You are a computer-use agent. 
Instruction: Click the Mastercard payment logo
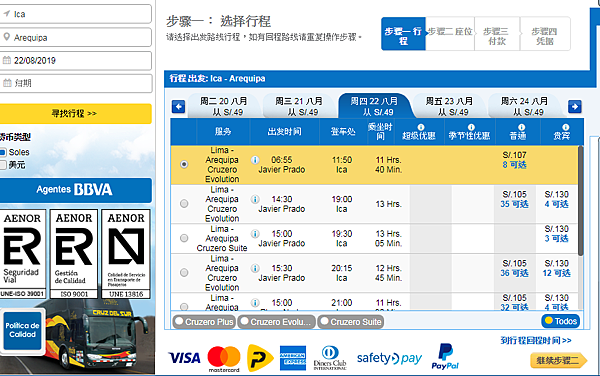pos(224,358)
